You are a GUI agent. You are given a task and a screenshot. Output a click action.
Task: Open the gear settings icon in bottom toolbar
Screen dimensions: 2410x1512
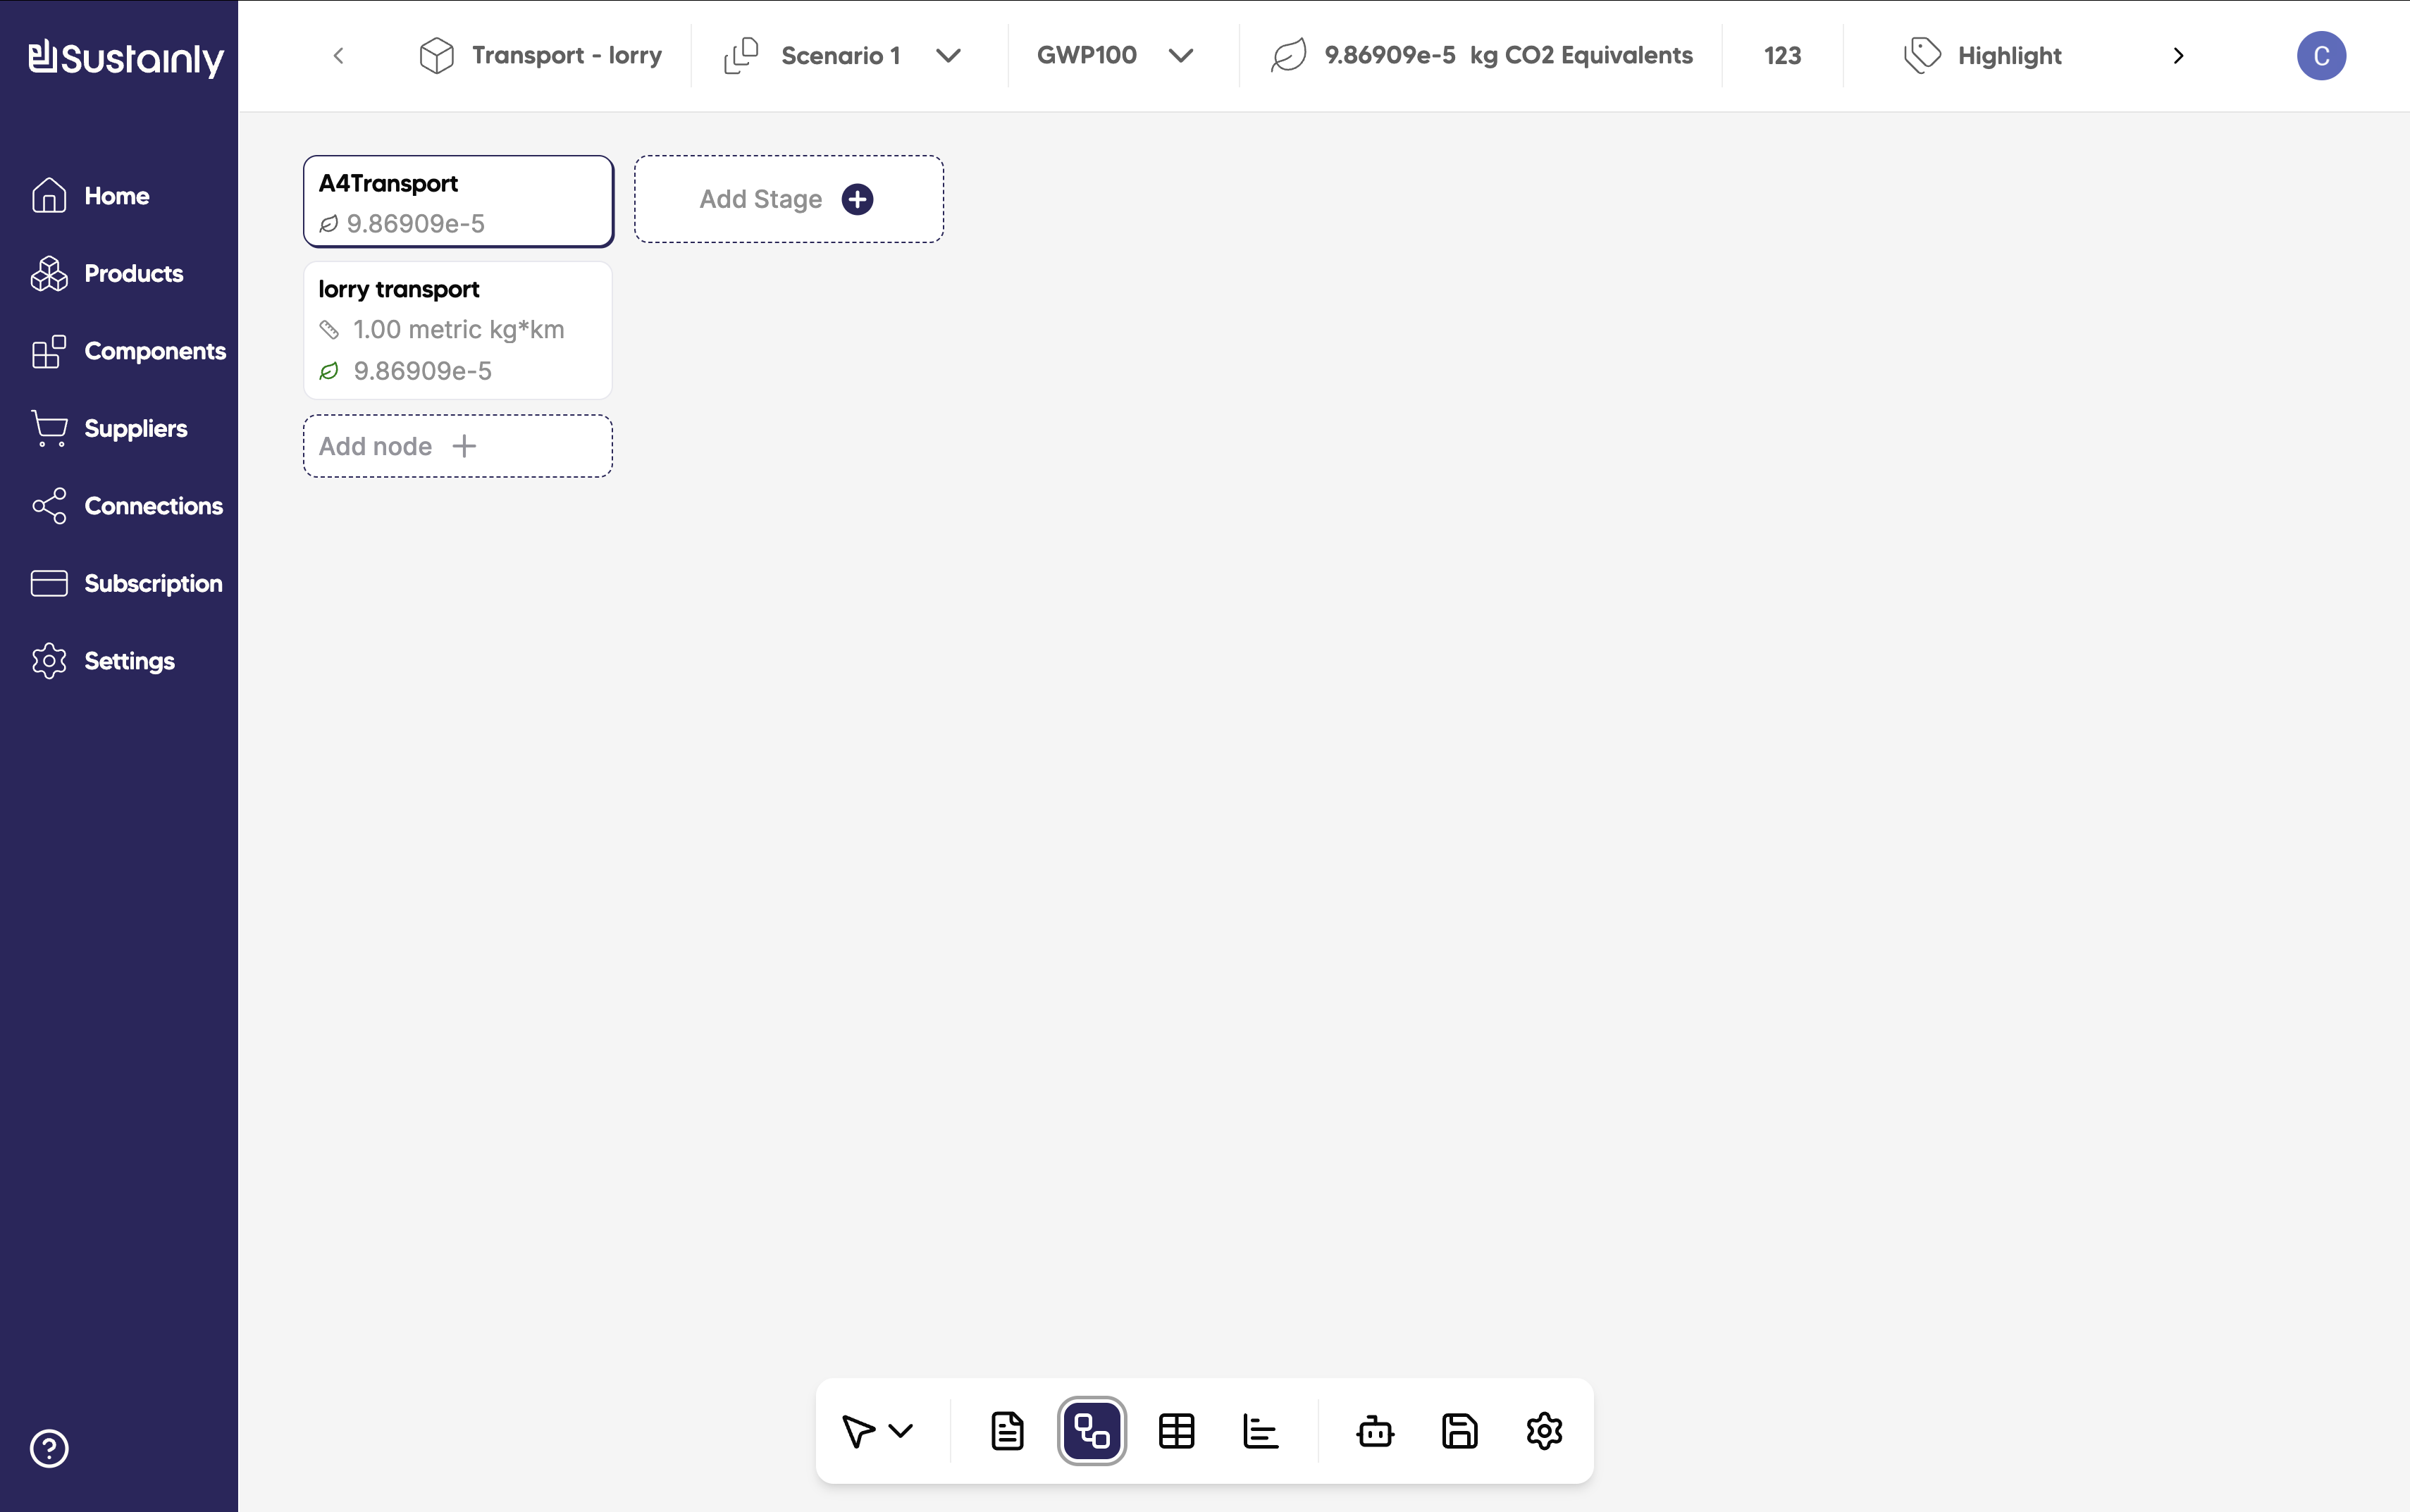click(x=1544, y=1431)
